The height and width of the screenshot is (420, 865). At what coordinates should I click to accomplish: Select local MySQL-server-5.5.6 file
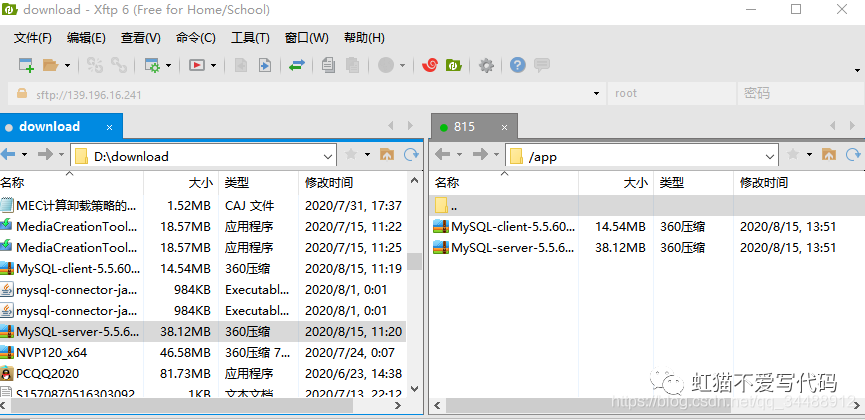pos(203,332)
